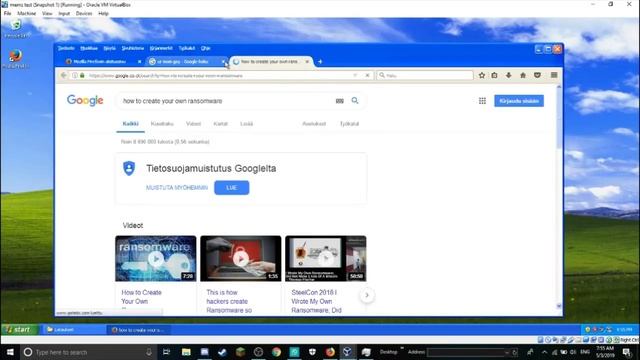Click the Minecraft block taskbar icon
Viewport: 640px width, 360px height.
240,352
